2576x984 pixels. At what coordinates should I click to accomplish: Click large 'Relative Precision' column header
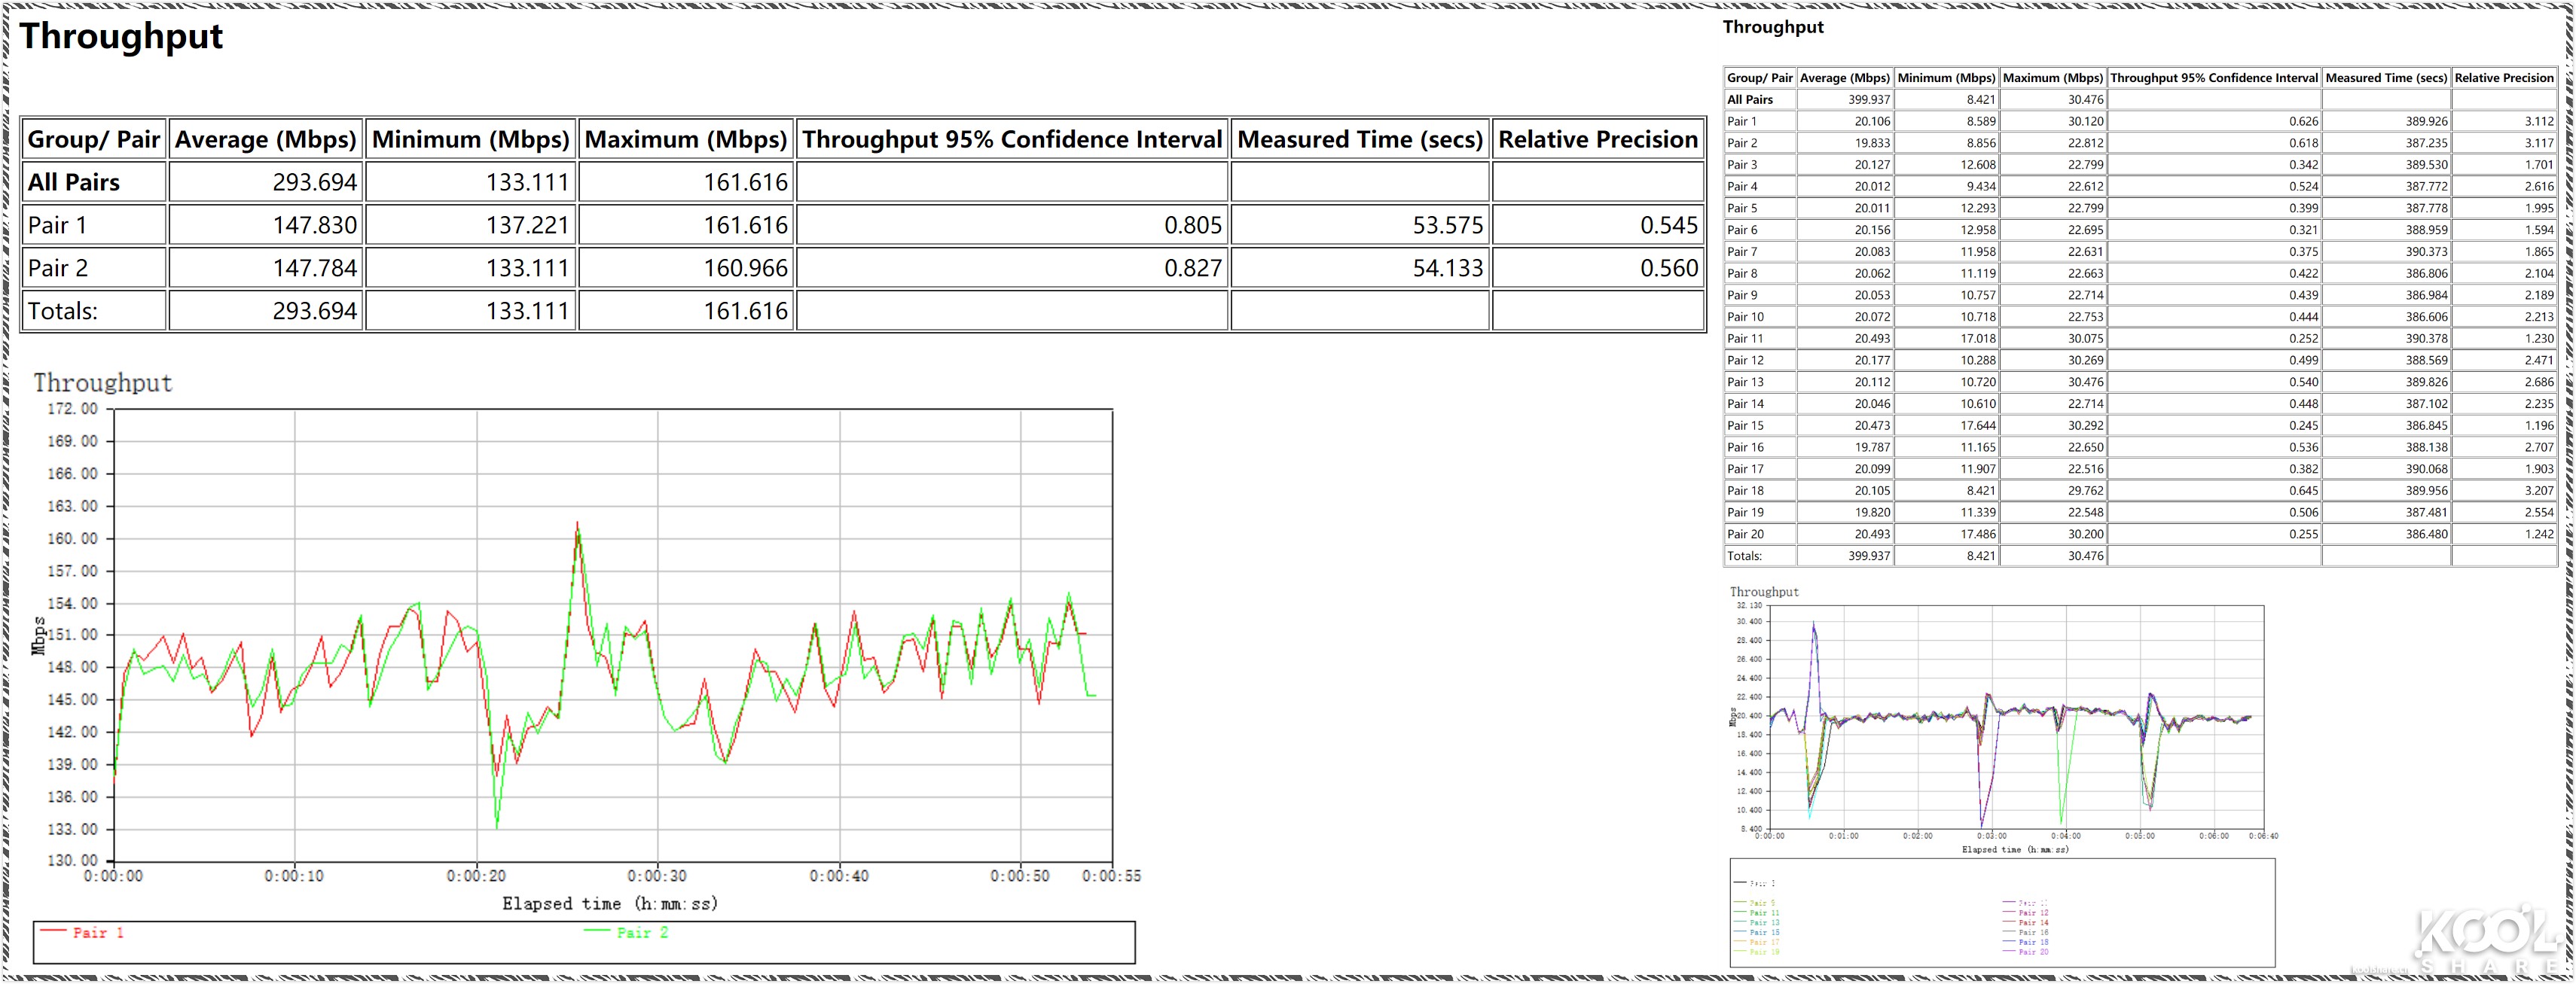point(1597,139)
